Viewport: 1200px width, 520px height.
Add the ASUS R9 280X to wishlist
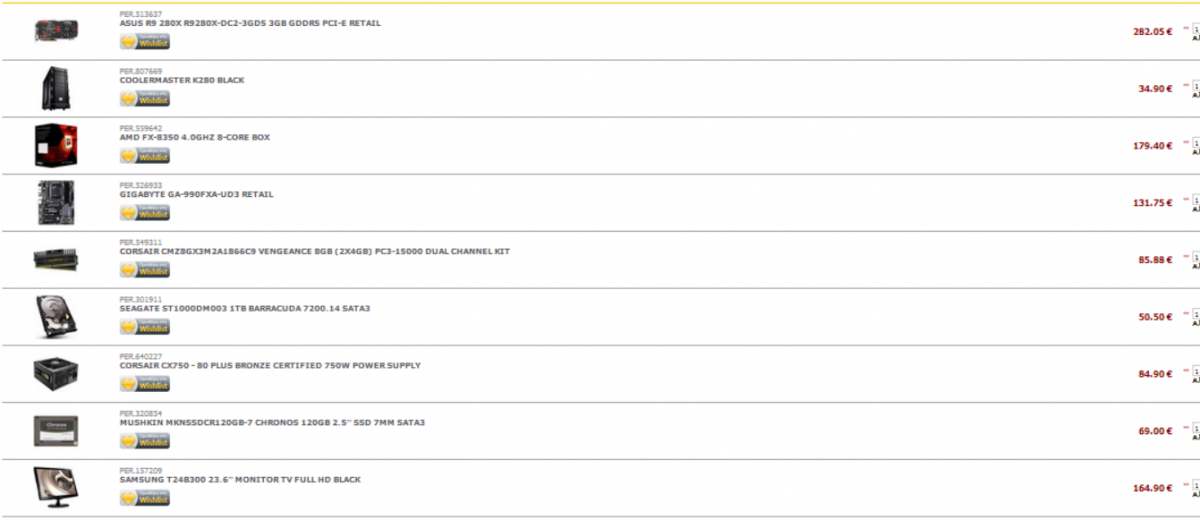tap(145, 42)
